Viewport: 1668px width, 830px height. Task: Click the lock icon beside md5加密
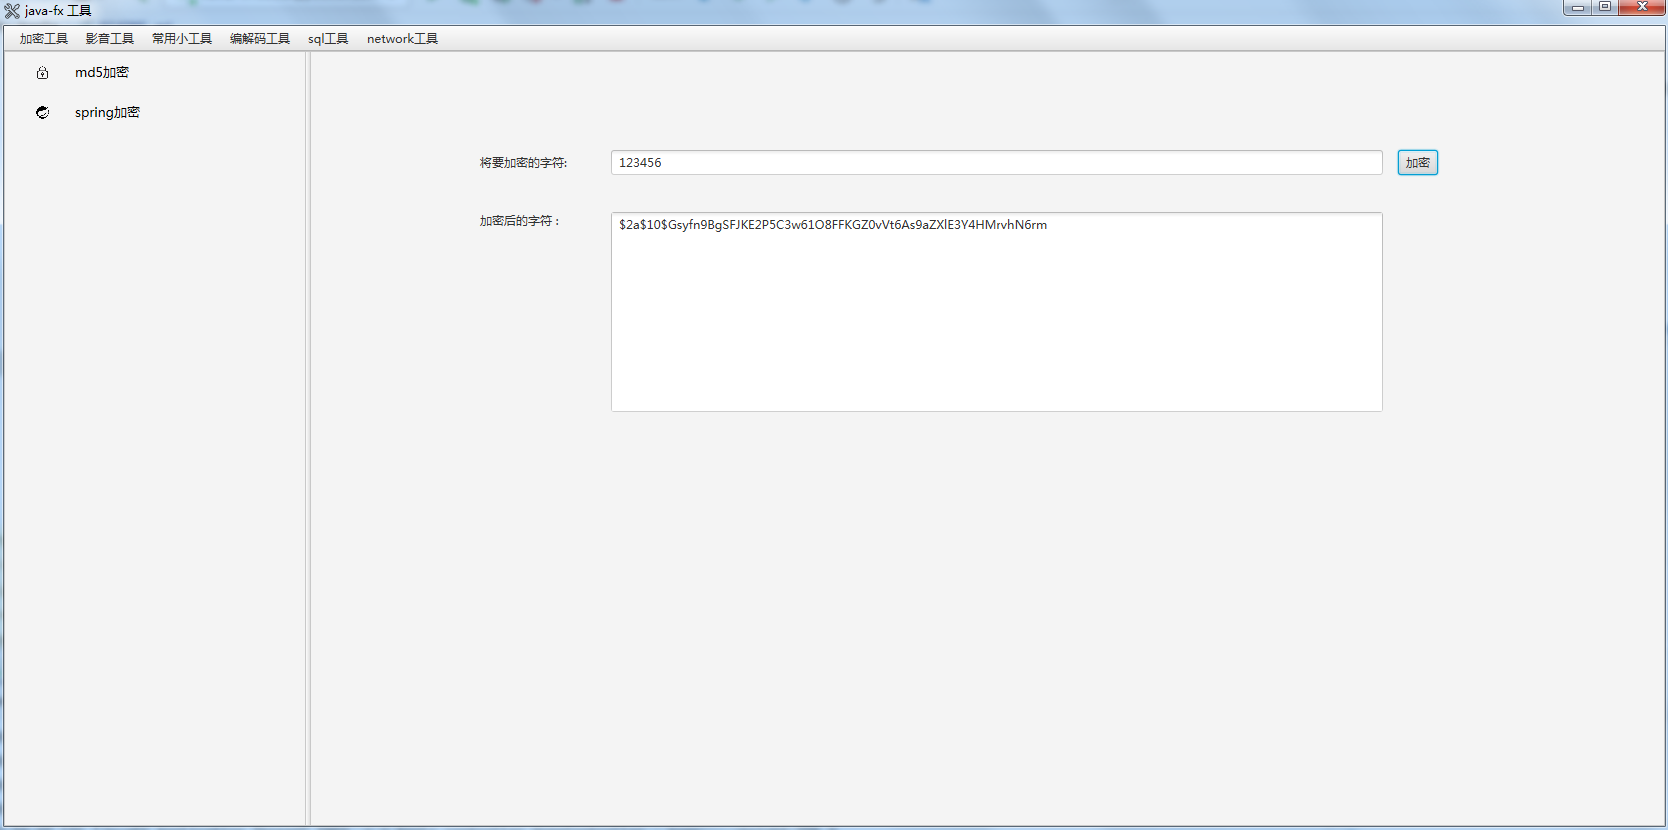tap(42, 73)
